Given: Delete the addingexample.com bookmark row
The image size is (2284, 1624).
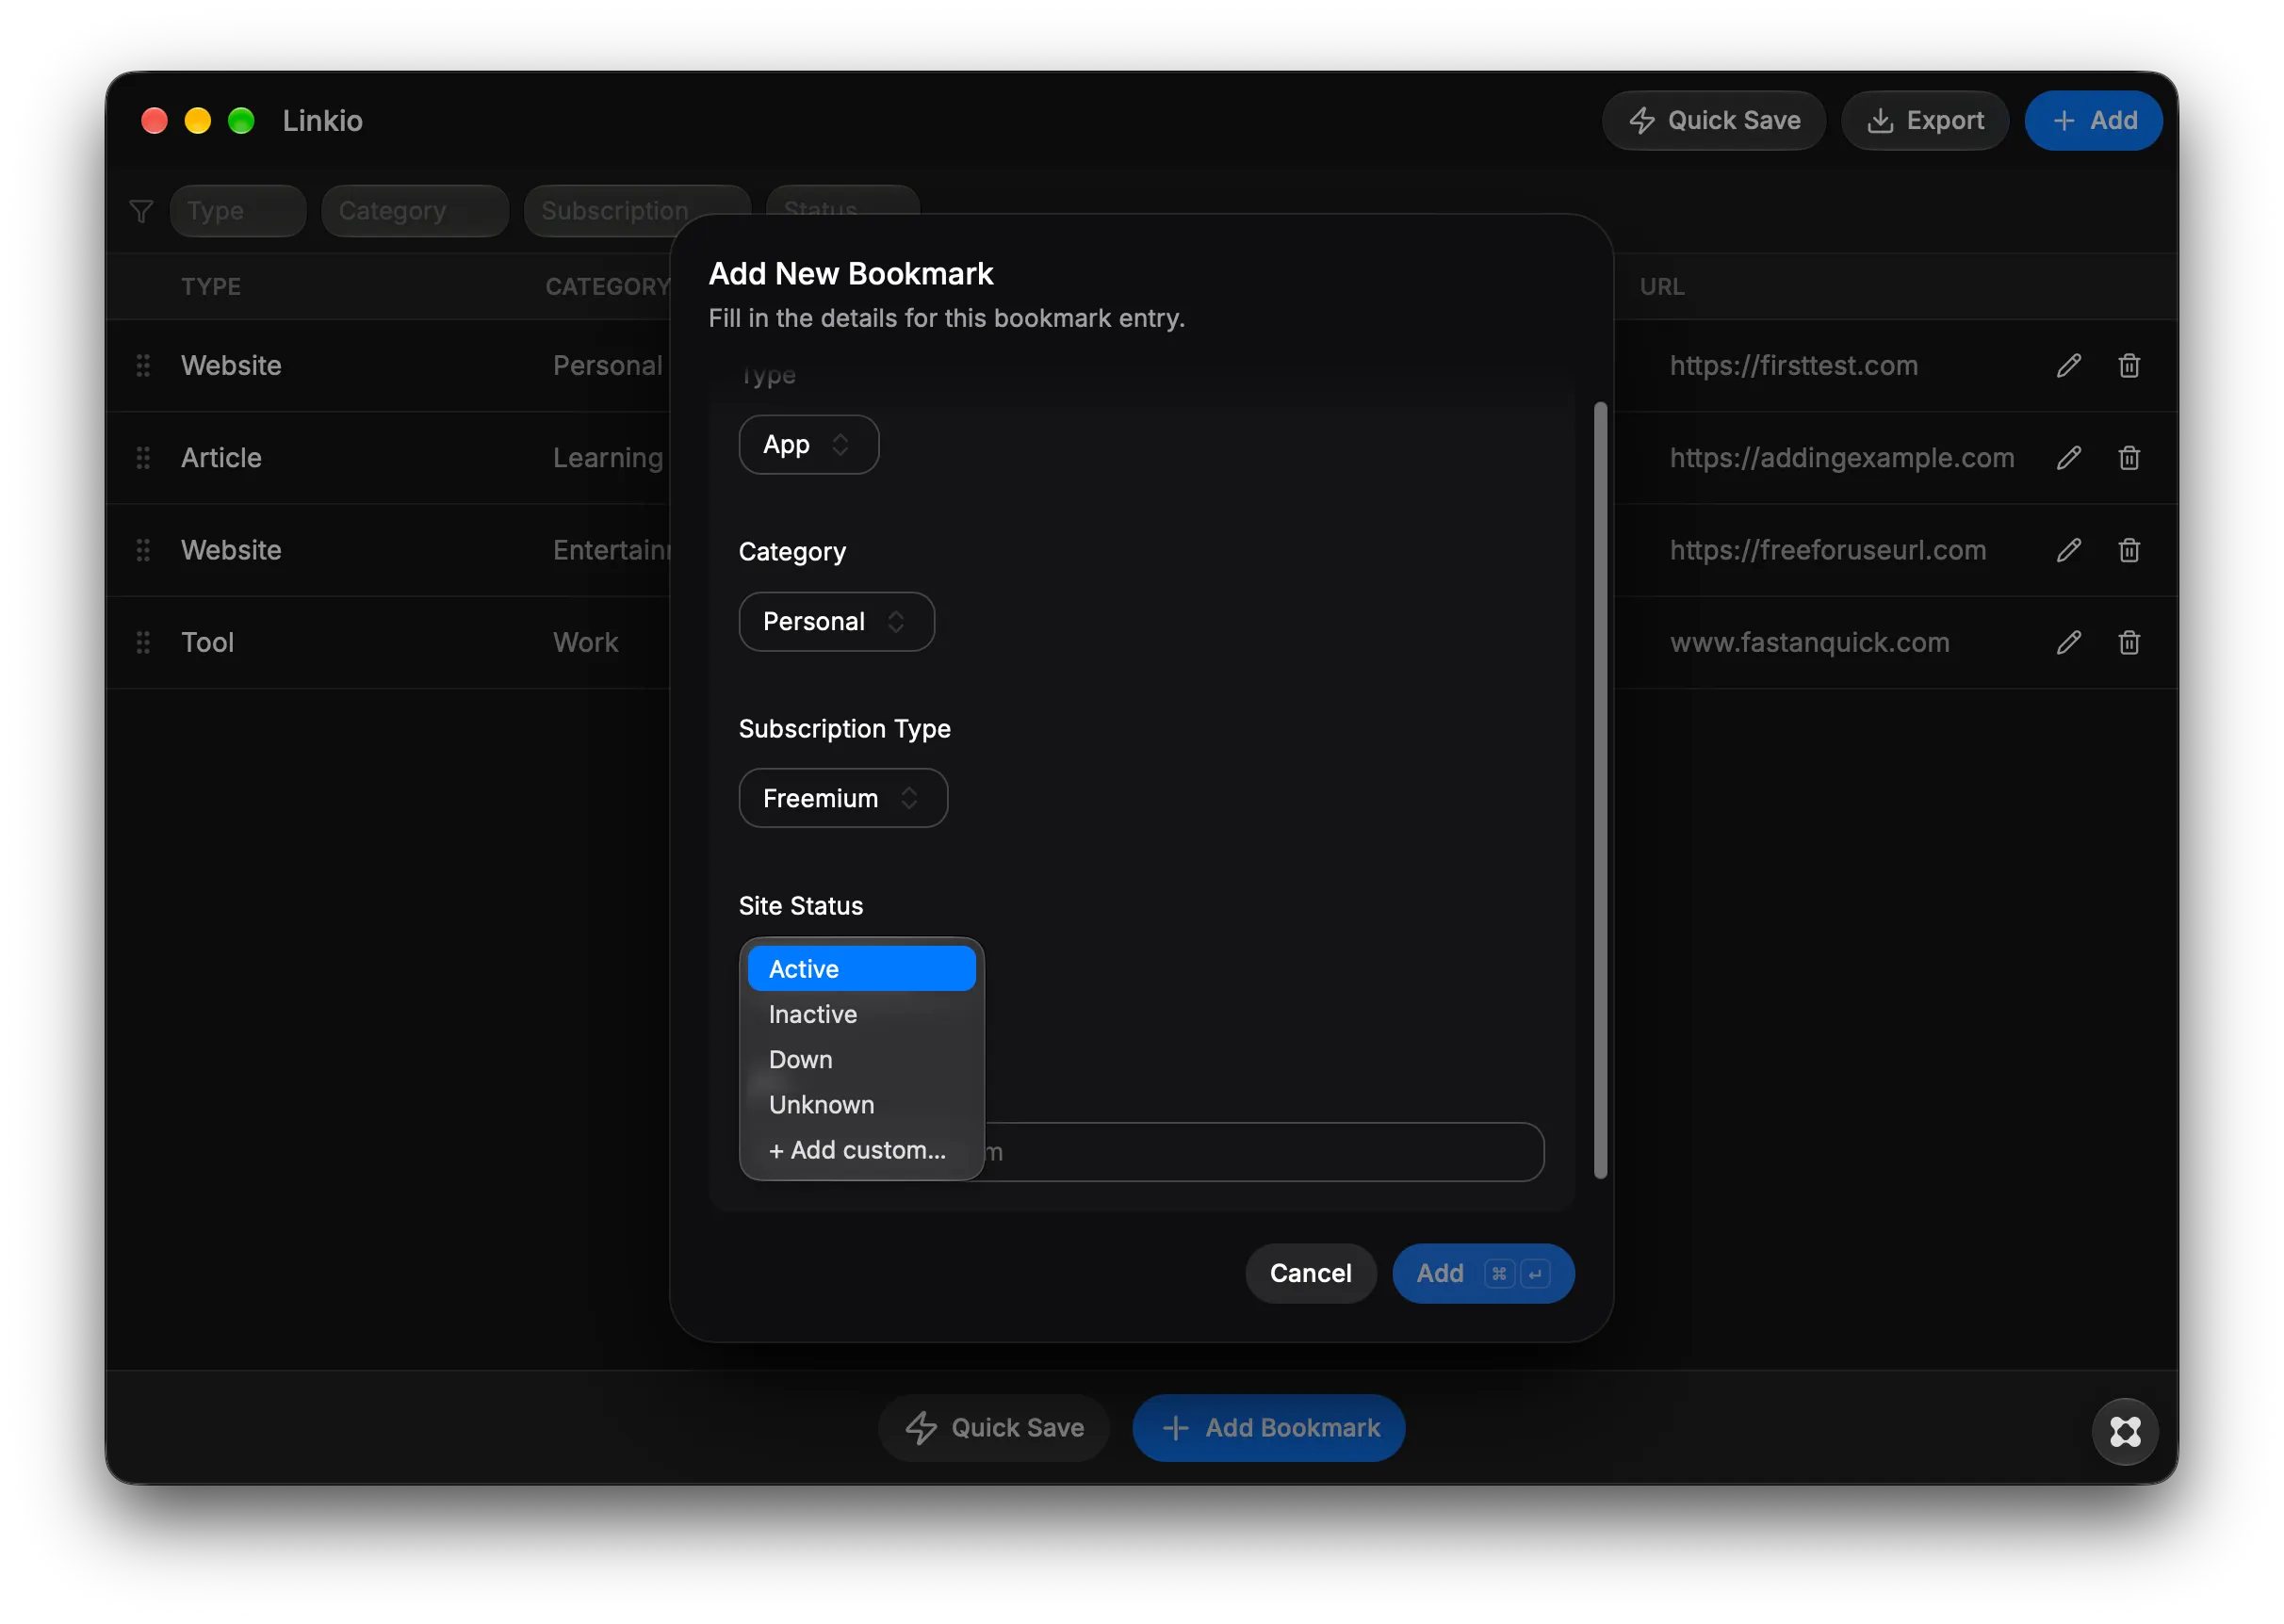Looking at the screenshot, I should pyautogui.click(x=2128, y=458).
